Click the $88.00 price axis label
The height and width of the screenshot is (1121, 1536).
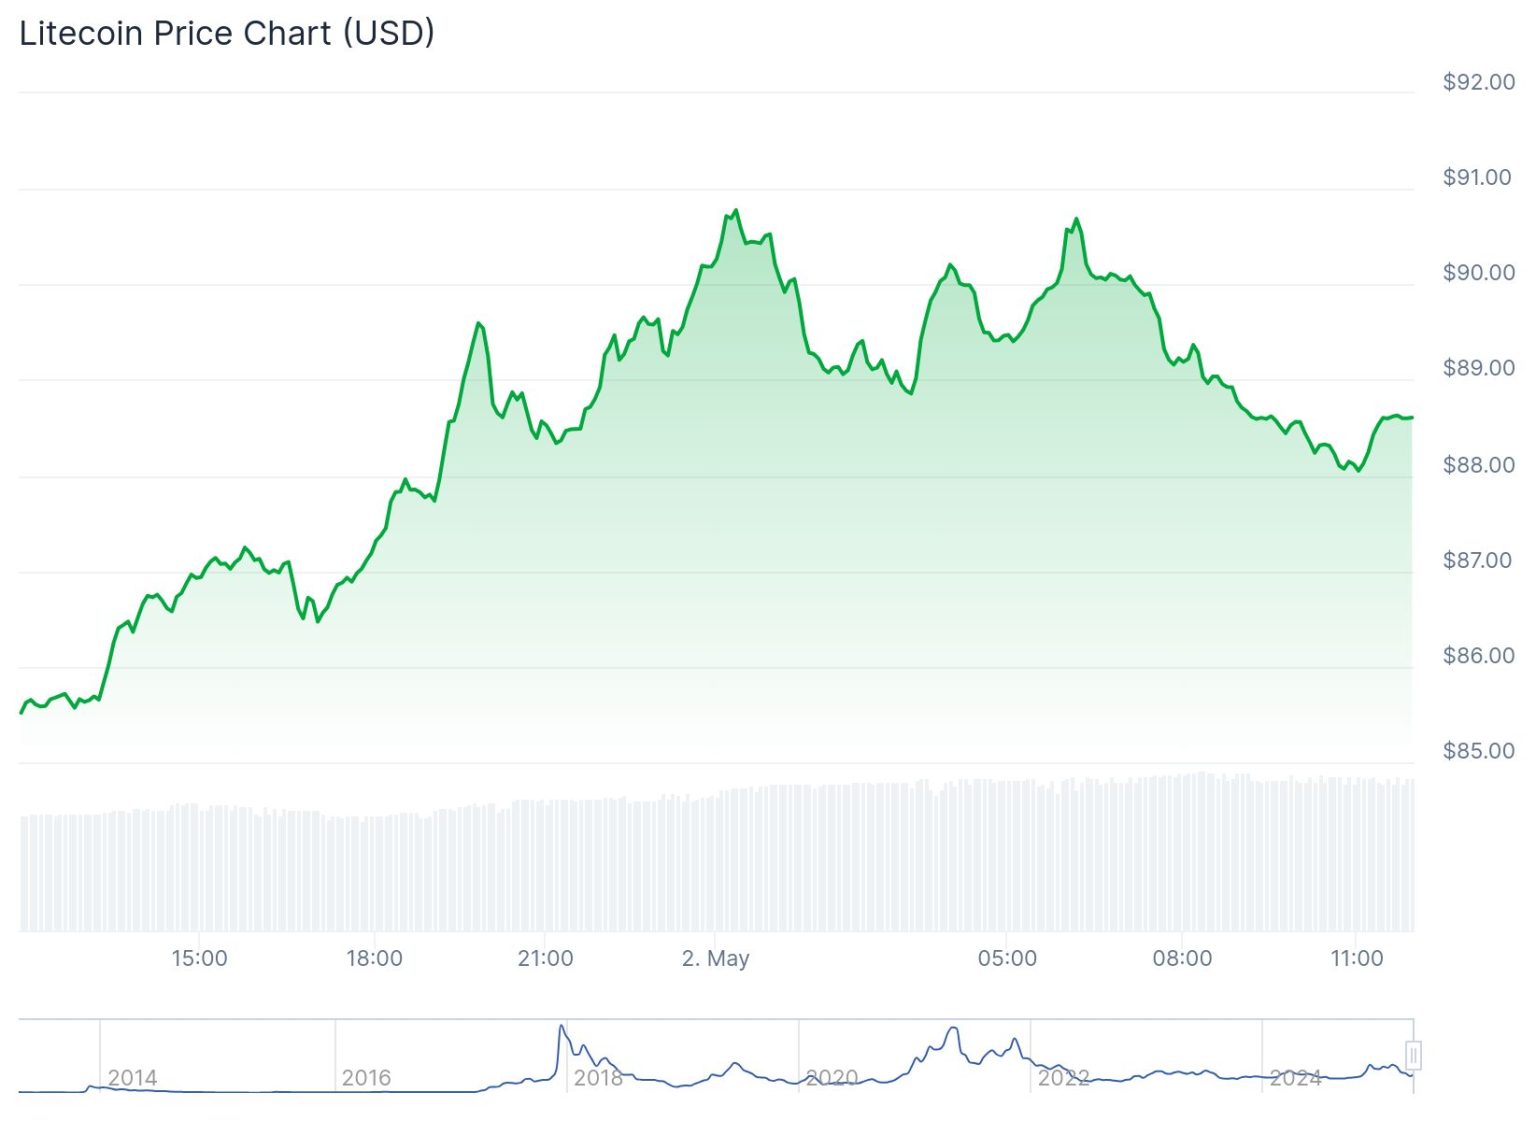point(1478,465)
